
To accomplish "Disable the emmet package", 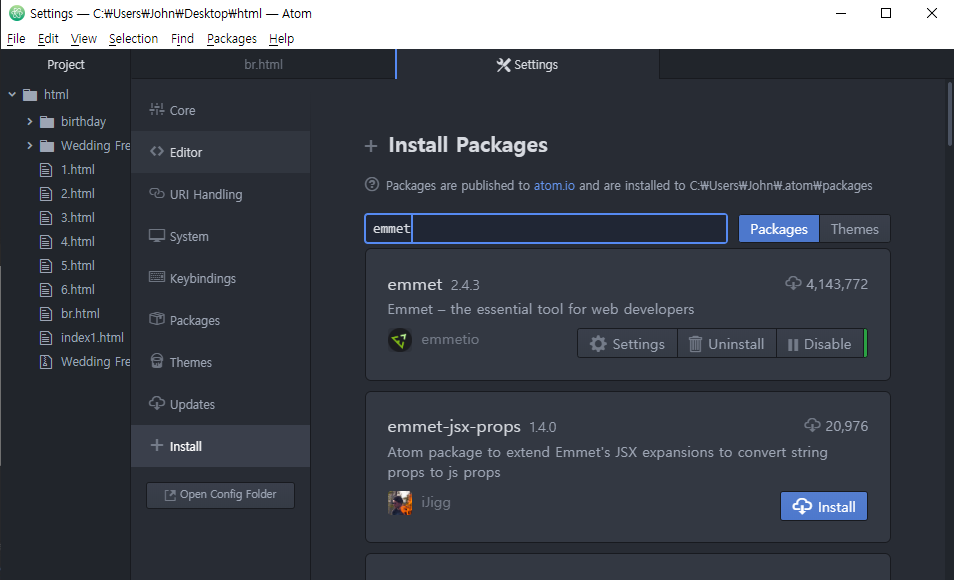I will (x=819, y=344).
